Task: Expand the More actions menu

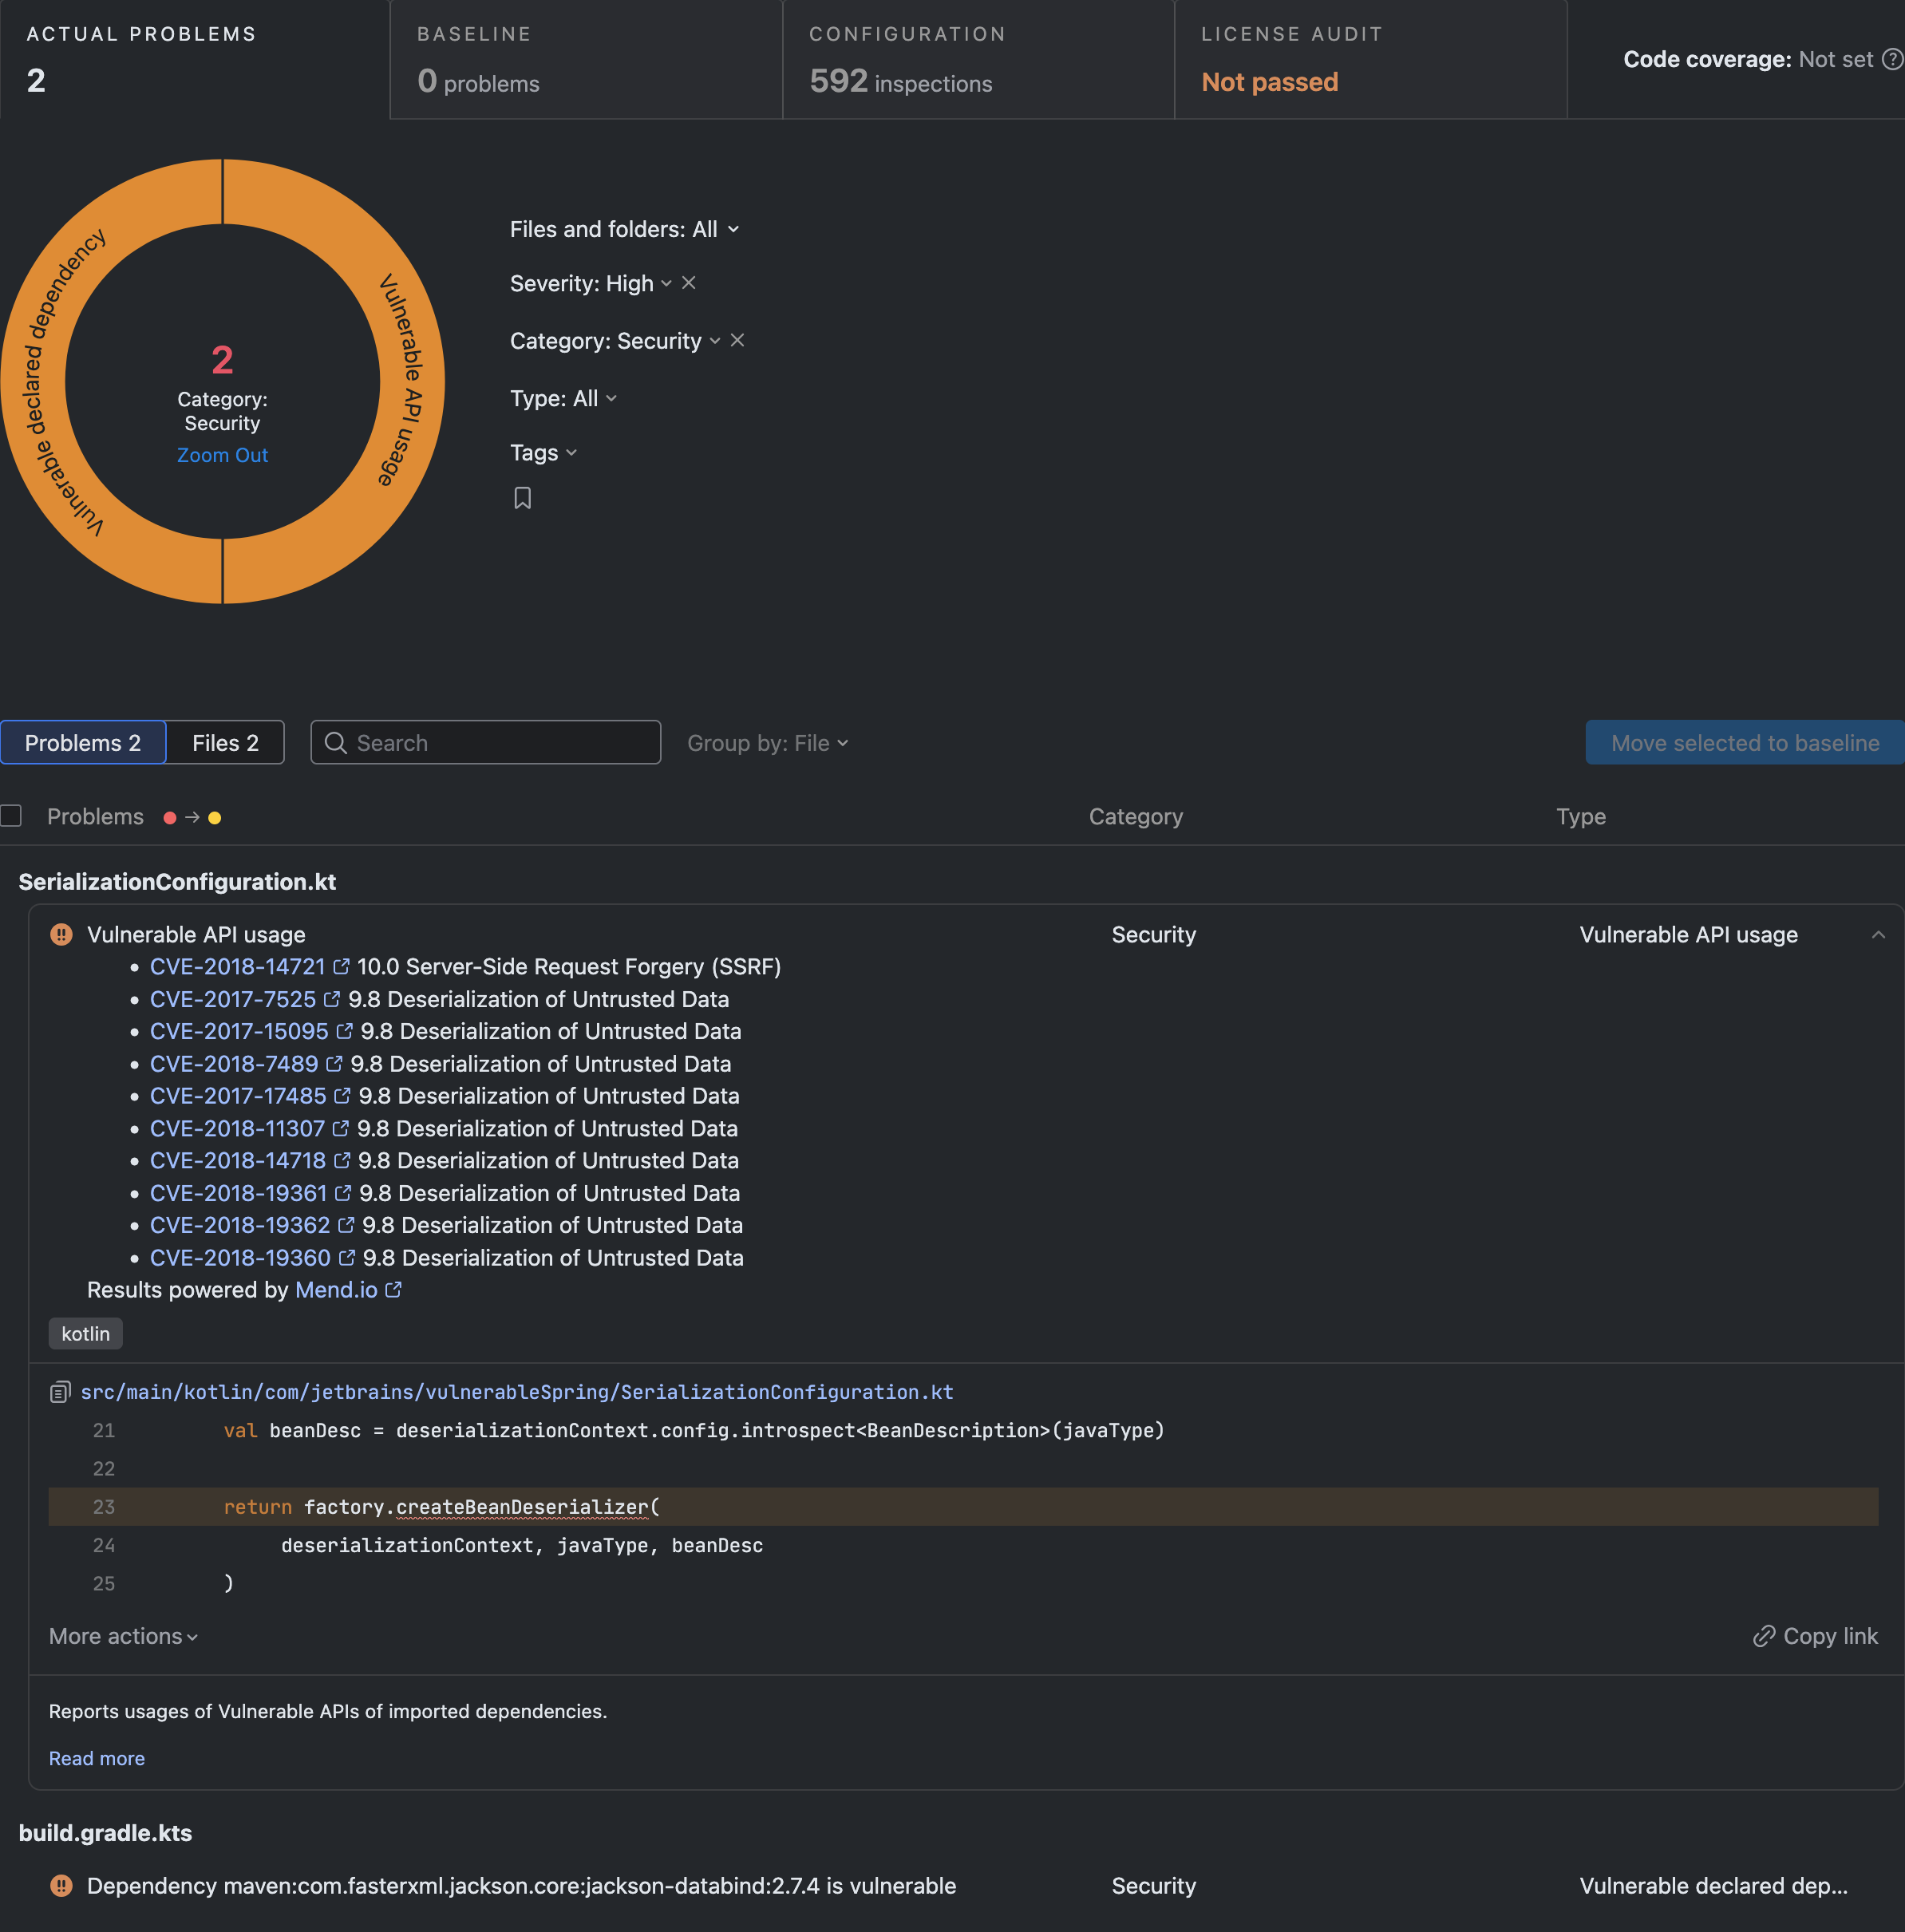Action: pyautogui.click(x=123, y=1636)
